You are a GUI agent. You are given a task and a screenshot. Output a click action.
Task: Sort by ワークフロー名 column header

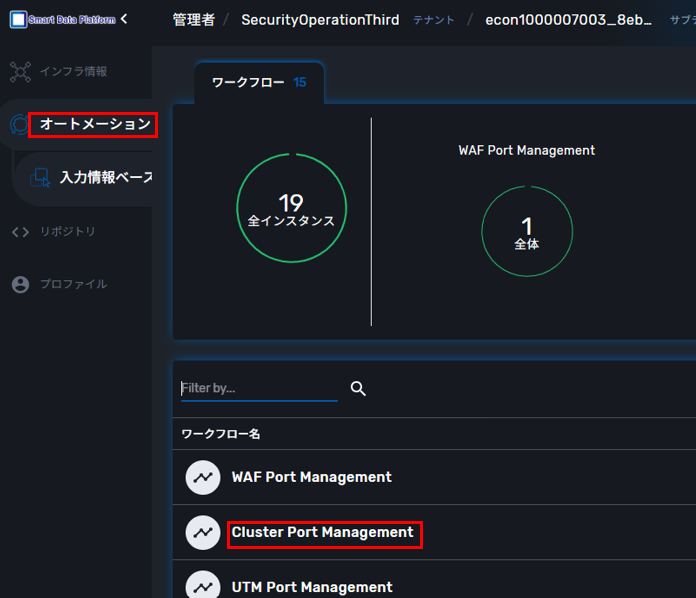(221, 434)
